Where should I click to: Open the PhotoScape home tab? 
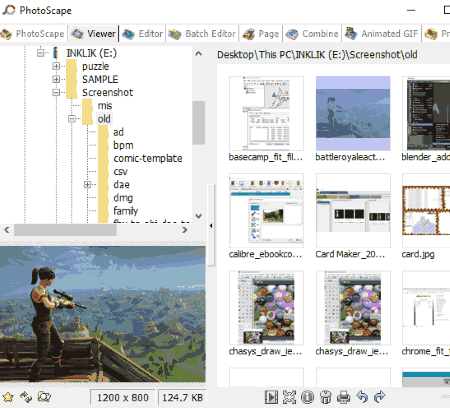click(x=33, y=34)
